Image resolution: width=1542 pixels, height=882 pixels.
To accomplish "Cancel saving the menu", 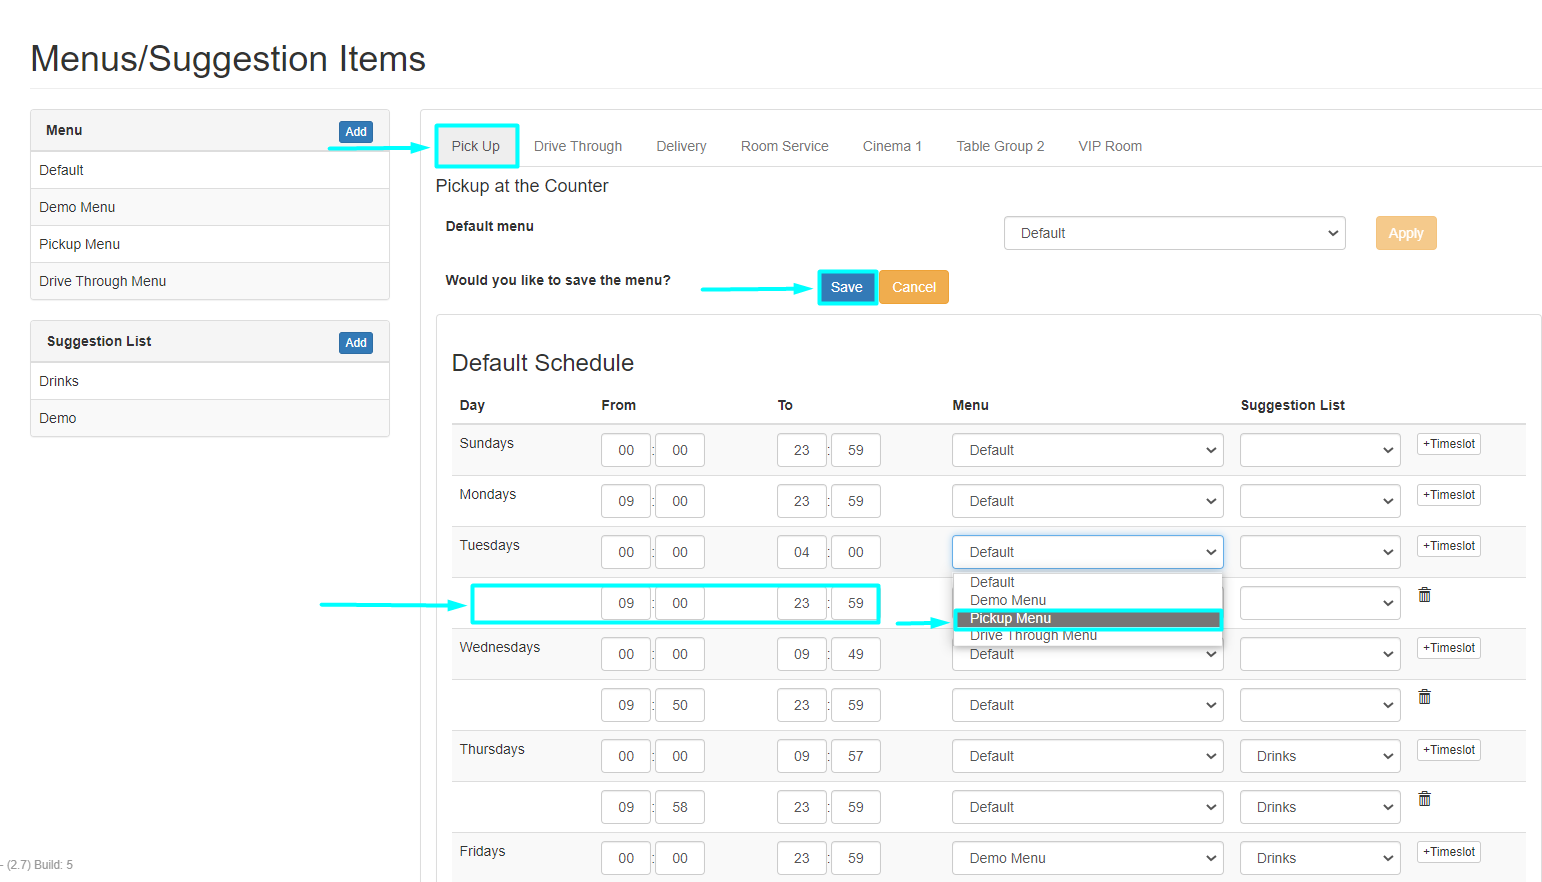I will (914, 287).
